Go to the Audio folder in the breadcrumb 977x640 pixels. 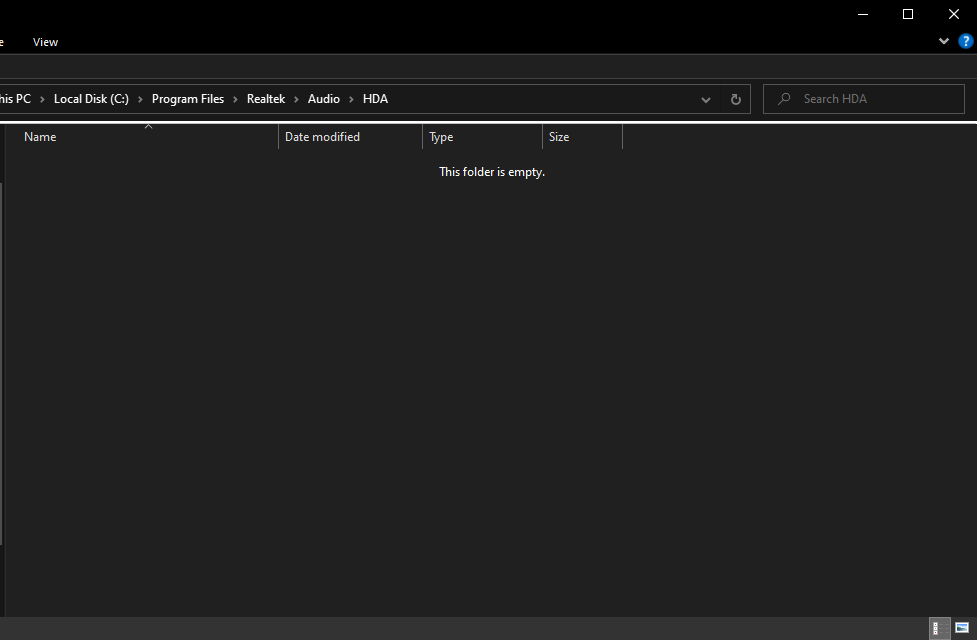coord(323,99)
